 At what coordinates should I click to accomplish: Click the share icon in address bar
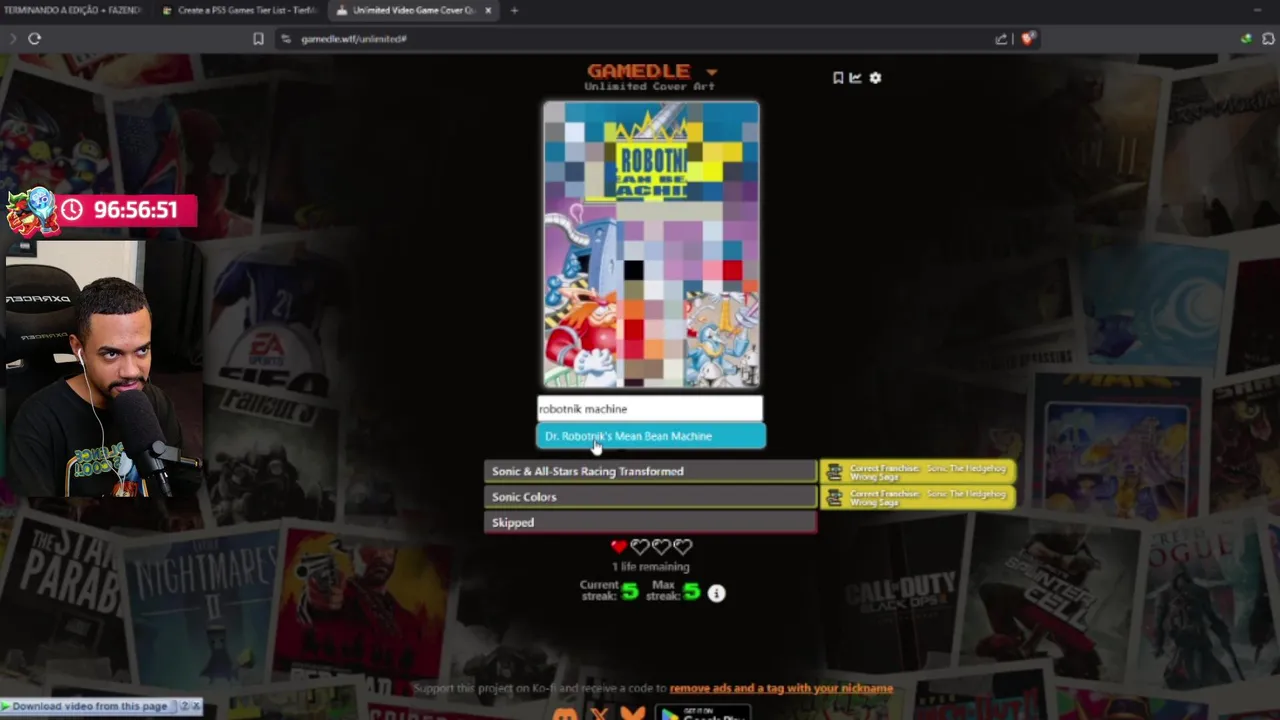1001,38
